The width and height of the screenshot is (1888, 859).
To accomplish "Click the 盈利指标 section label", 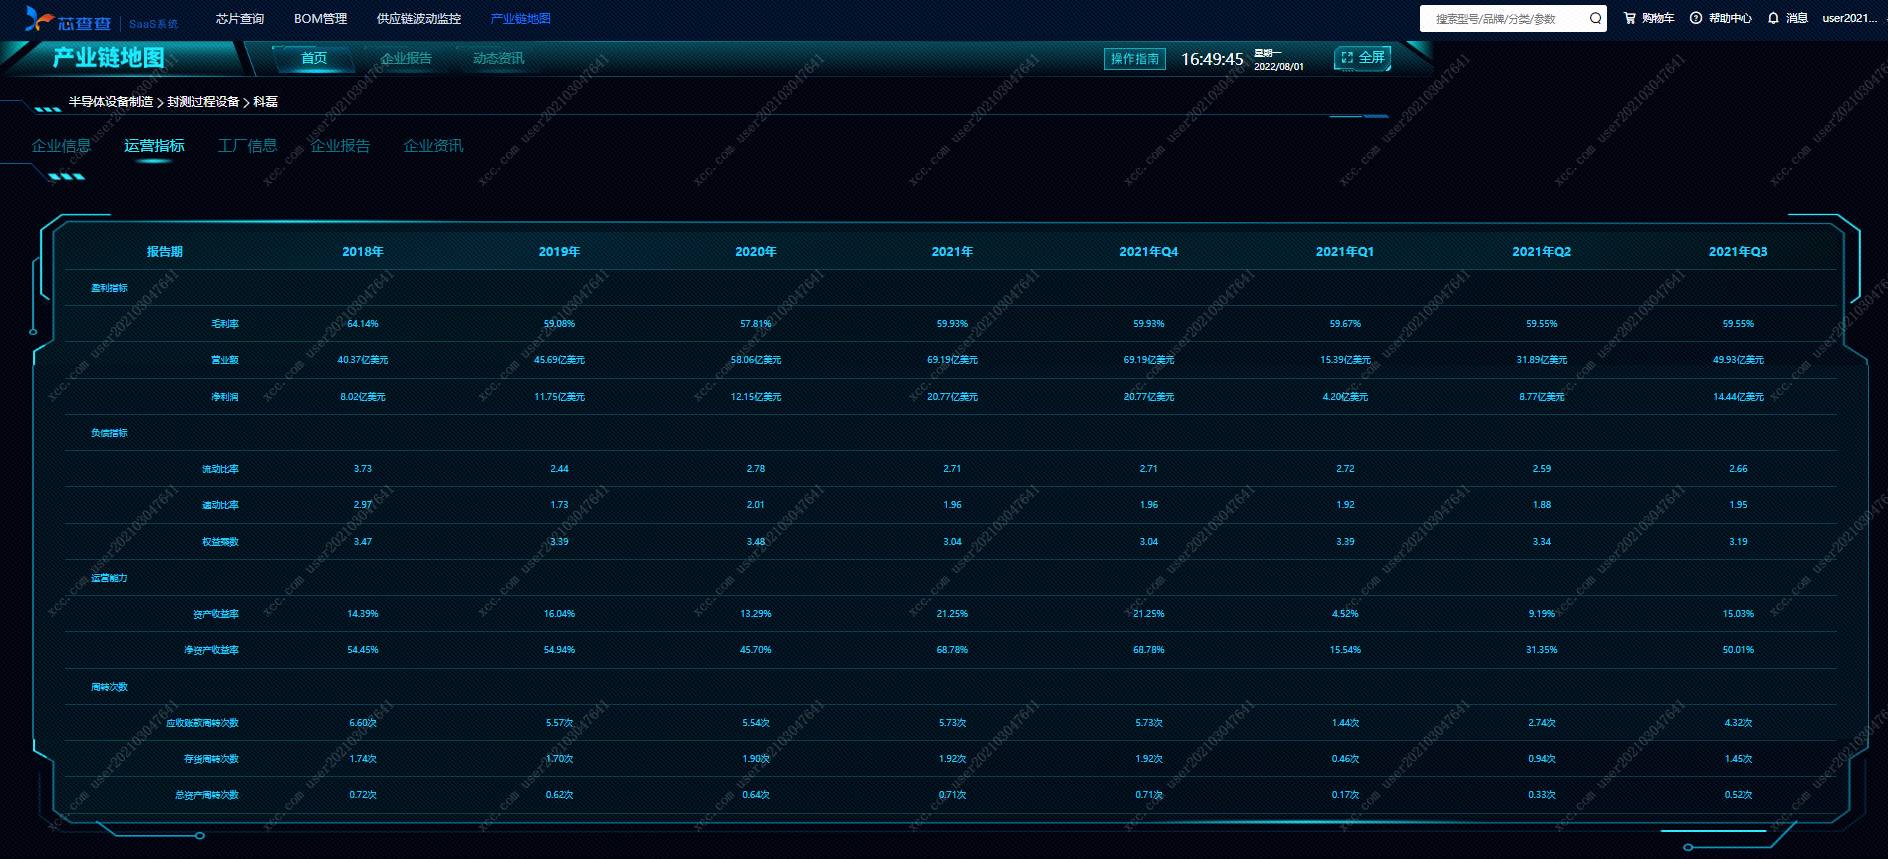I will pyautogui.click(x=110, y=288).
